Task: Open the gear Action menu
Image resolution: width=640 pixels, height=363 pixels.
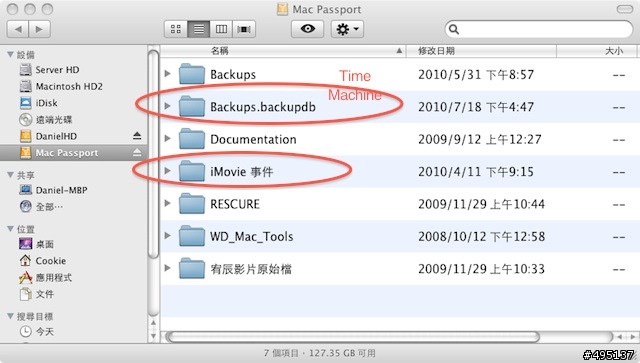Action: tap(347, 29)
